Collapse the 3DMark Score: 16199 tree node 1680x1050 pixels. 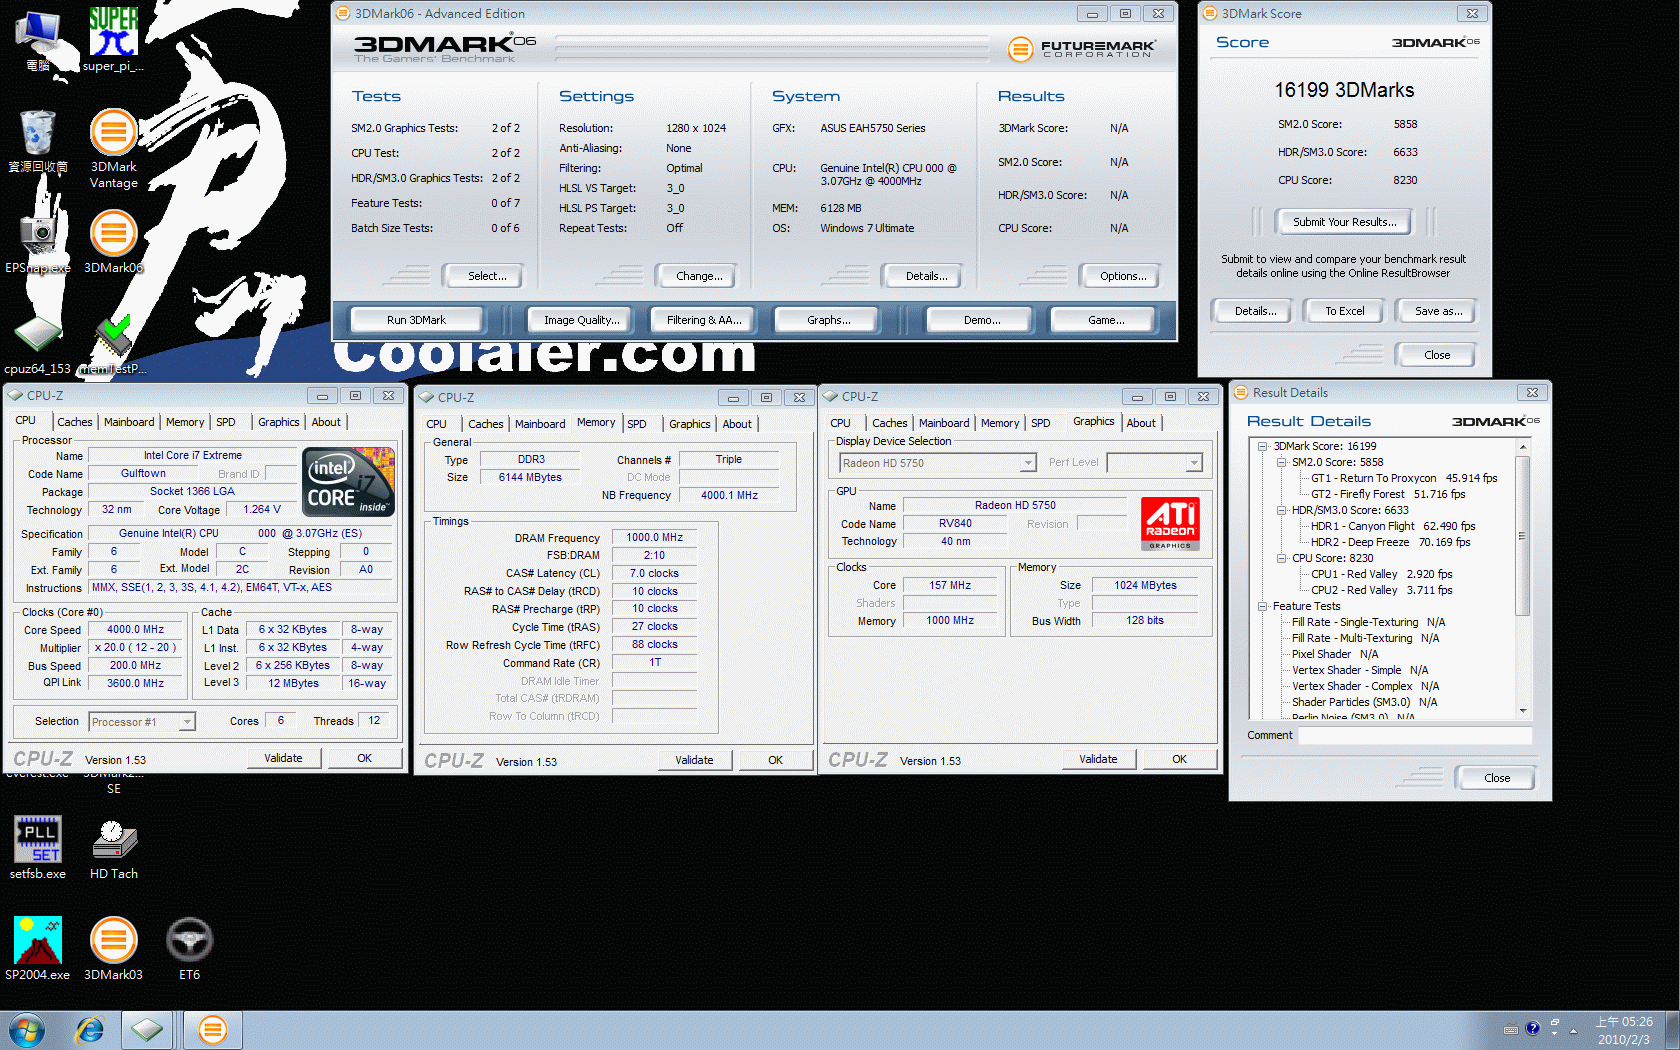(1263, 446)
